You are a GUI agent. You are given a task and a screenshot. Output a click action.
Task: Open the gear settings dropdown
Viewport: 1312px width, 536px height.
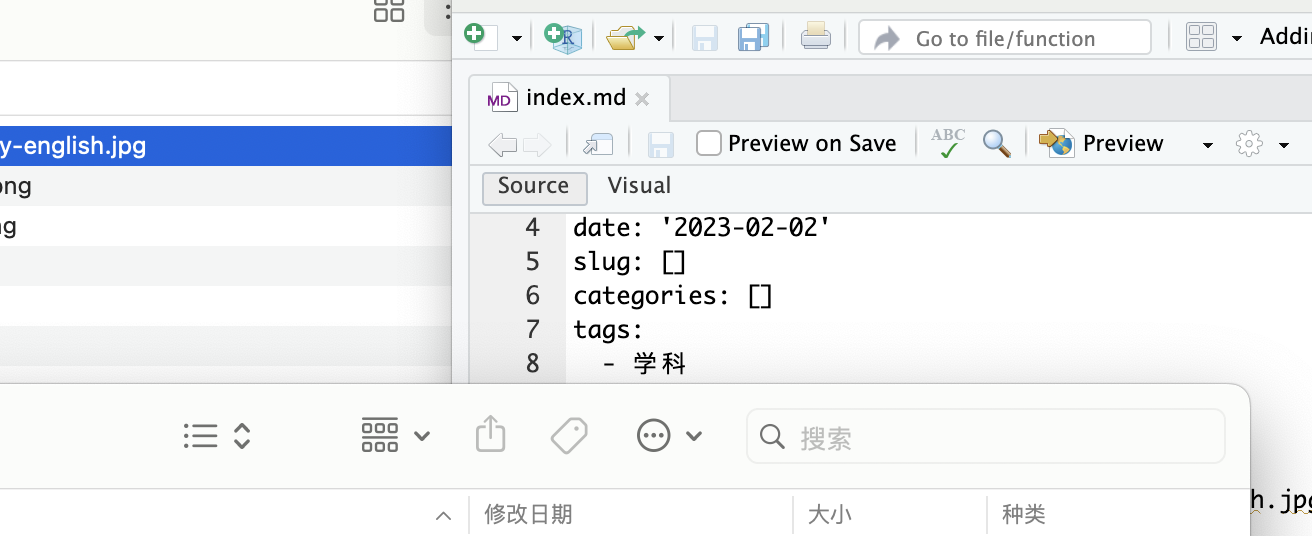pyautogui.click(x=1261, y=144)
